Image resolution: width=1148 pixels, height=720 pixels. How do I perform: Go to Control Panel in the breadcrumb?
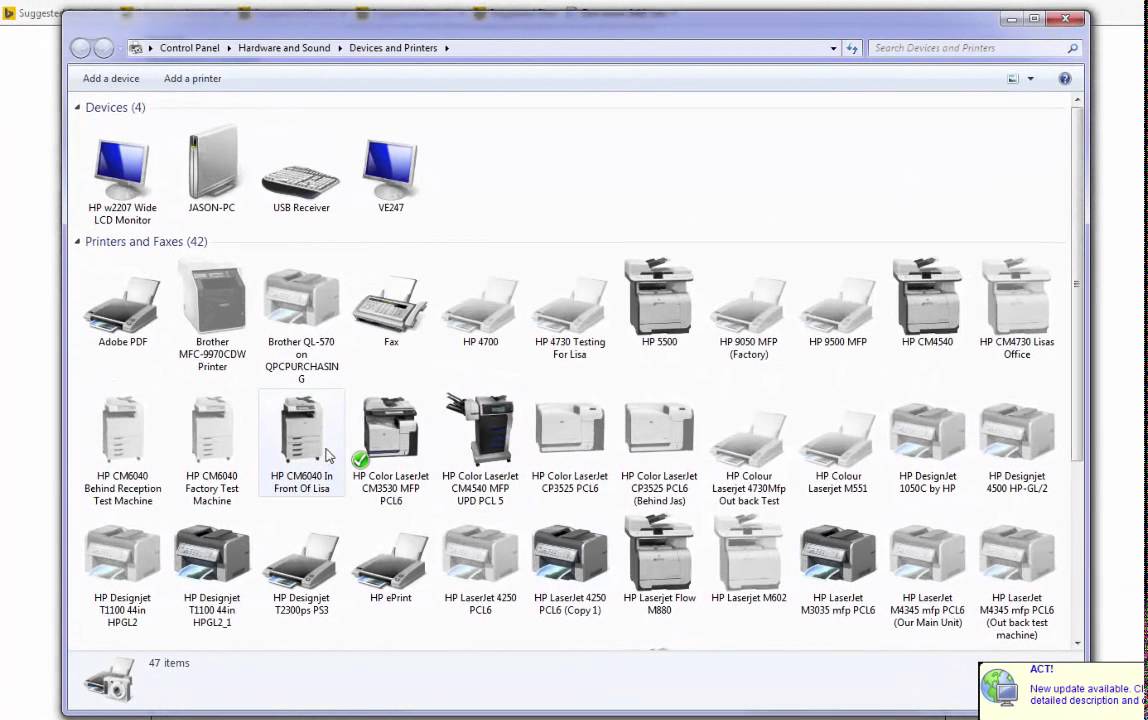click(x=190, y=48)
